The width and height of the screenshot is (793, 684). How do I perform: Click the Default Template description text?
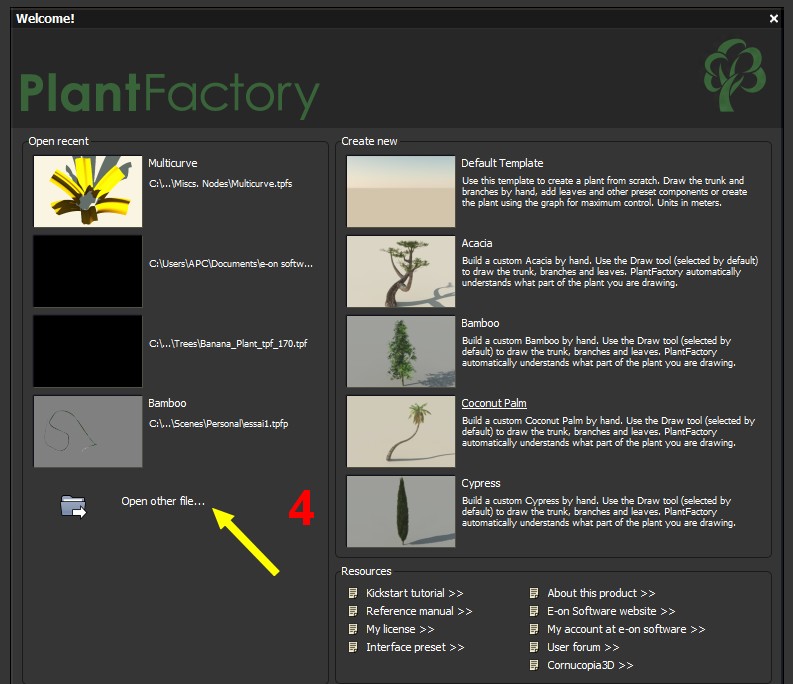[x=604, y=192]
